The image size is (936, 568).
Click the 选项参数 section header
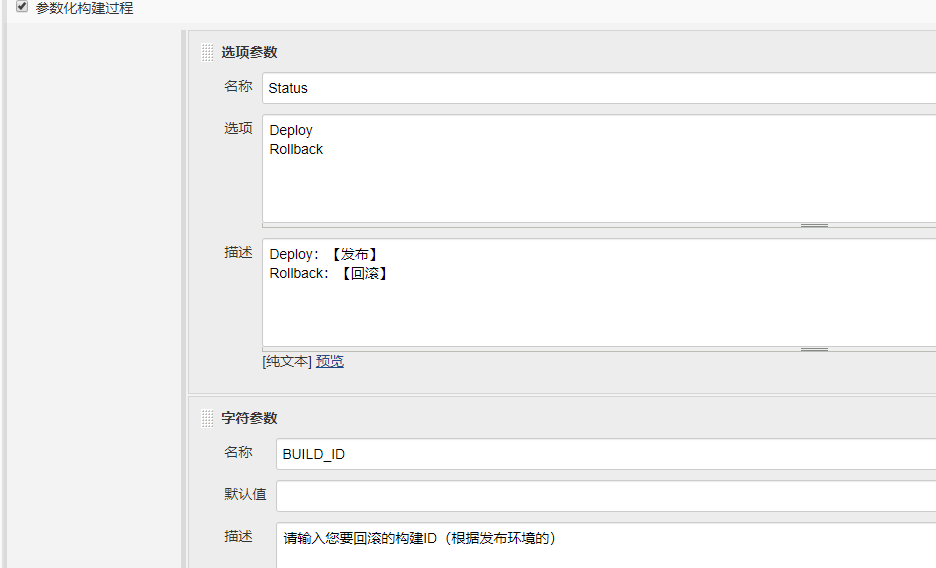point(249,53)
